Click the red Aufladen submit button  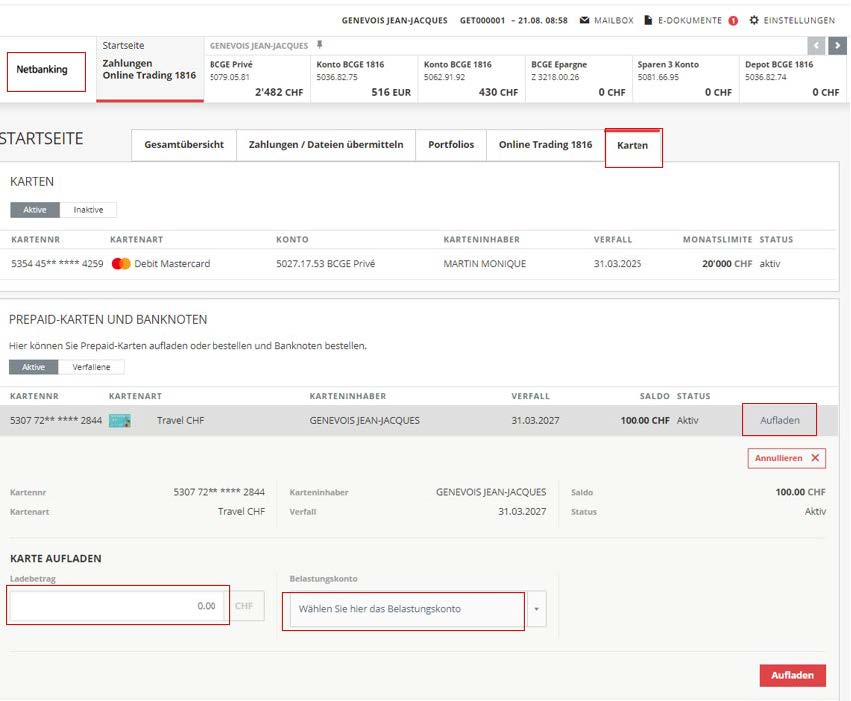792,675
